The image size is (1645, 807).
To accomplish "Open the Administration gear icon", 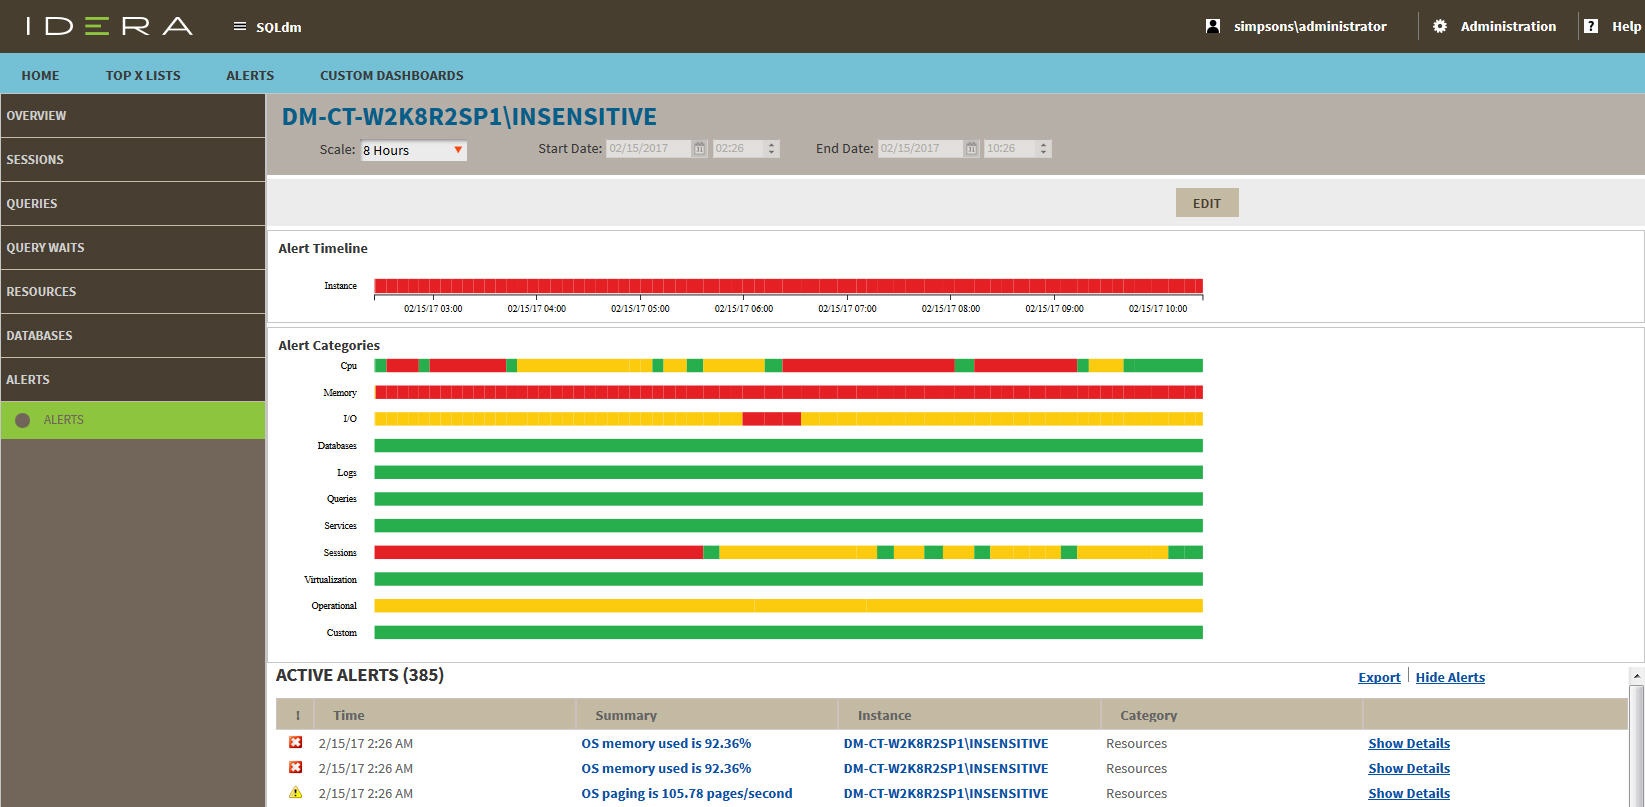I will coord(1439,27).
